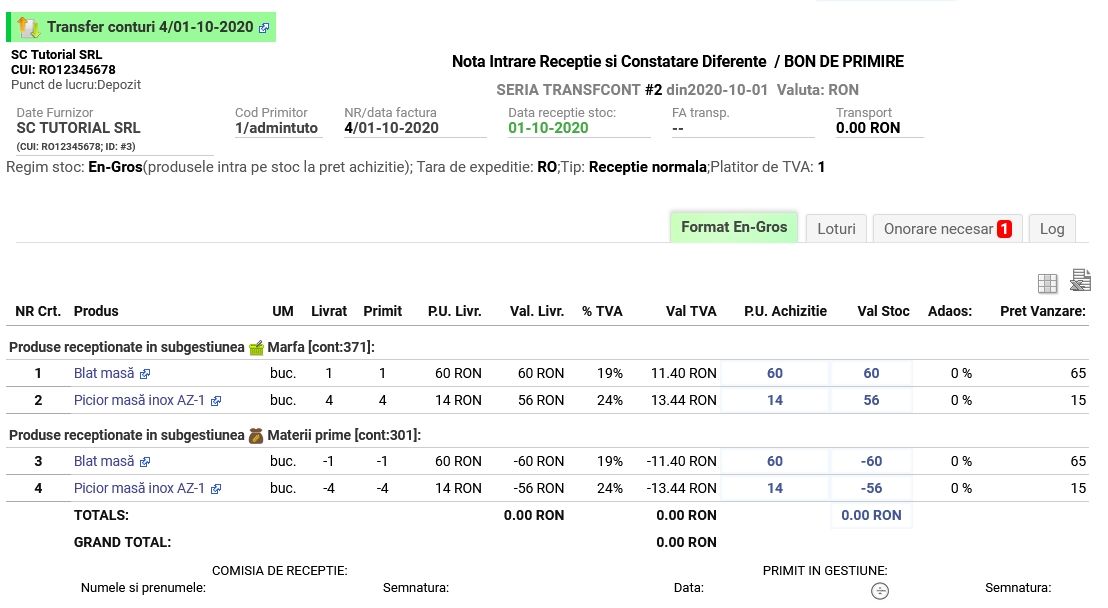Click the P.U. Achizitie value 60 in row 1
Image resolution: width=1108 pixels, height=608 pixels.
click(x=775, y=373)
